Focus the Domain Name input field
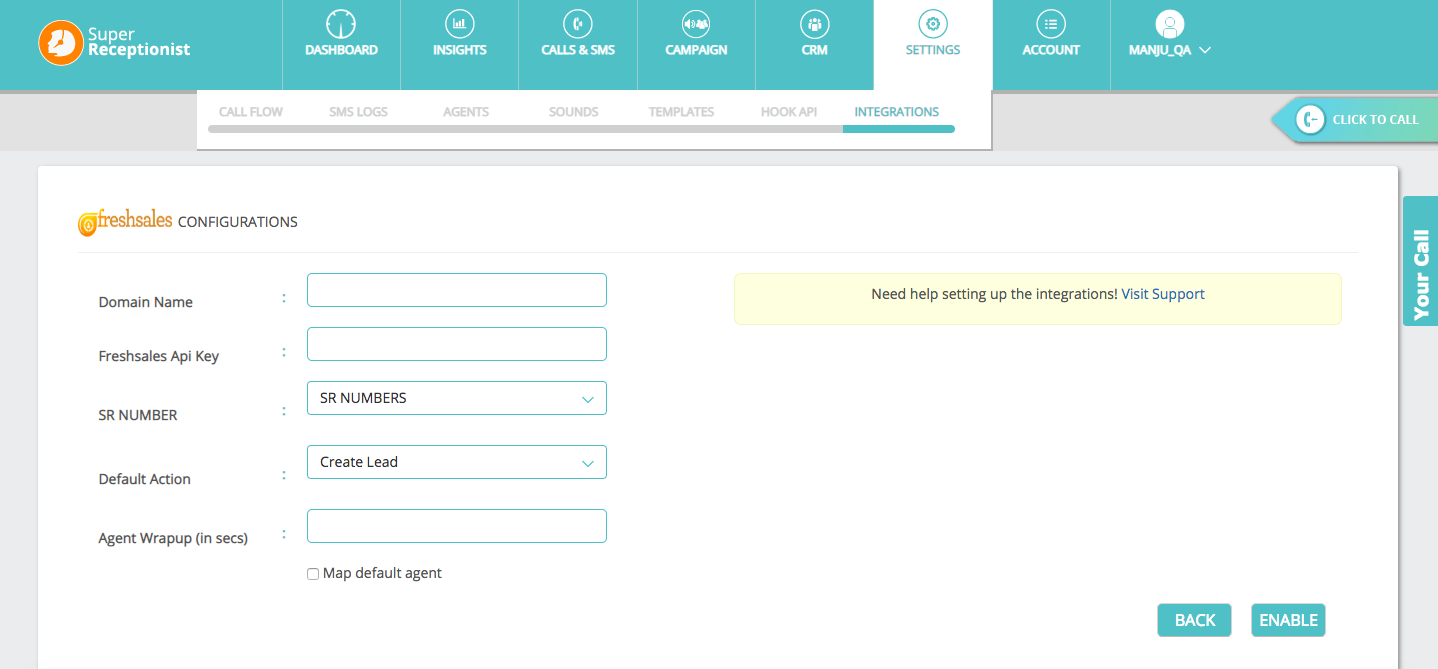The image size is (1438, 669). point(457,290)
